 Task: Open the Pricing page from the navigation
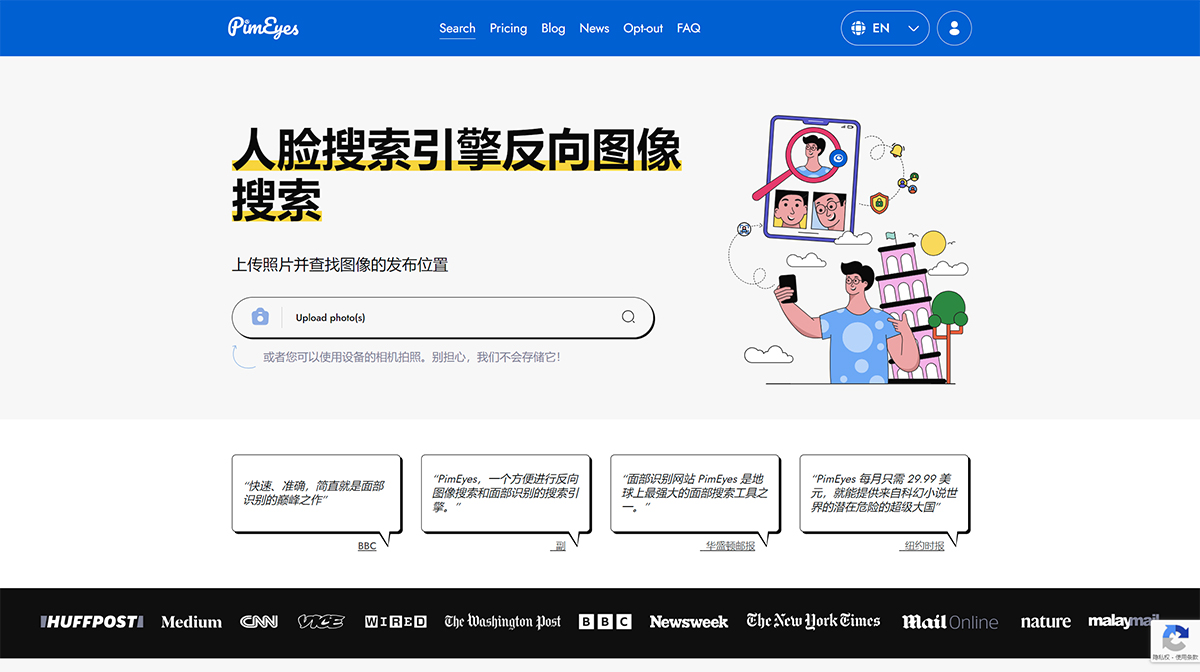508,28
